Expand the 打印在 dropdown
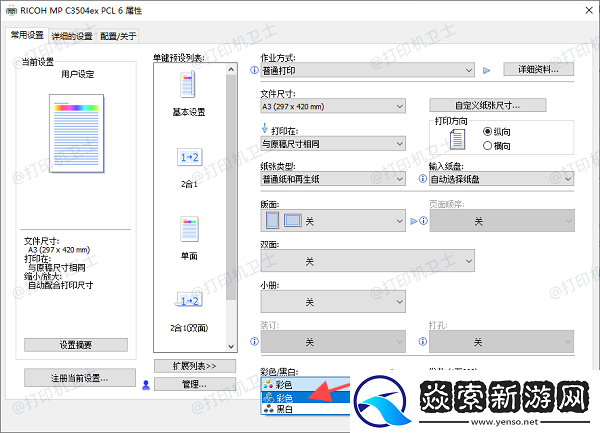This screenshot has width=600, height=433. tap(333, 144)
